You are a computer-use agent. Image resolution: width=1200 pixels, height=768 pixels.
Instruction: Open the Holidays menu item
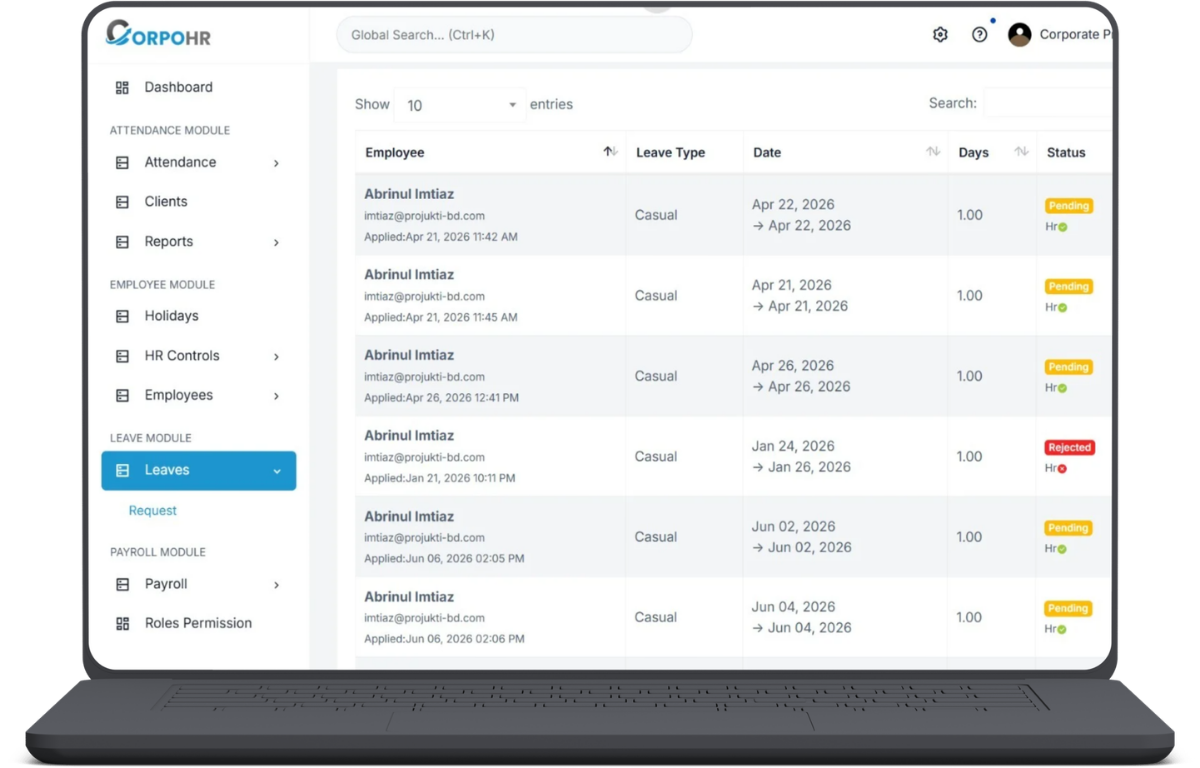point(171,315)
